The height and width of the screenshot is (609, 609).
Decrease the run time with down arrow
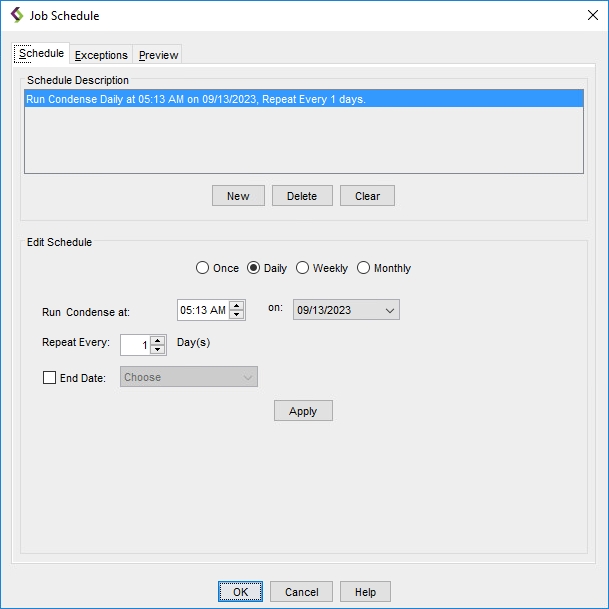click(237, 315)
